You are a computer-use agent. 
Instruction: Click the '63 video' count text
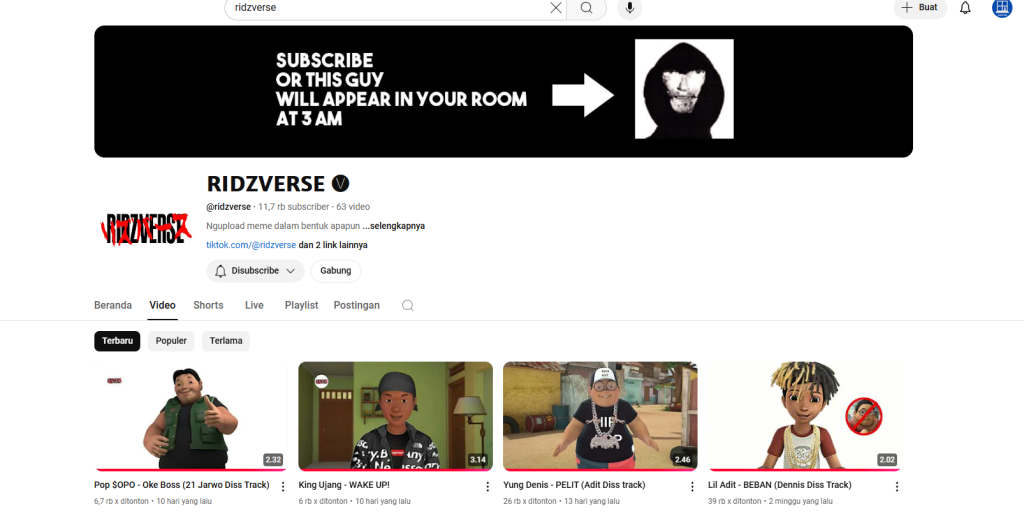point(353,207)
